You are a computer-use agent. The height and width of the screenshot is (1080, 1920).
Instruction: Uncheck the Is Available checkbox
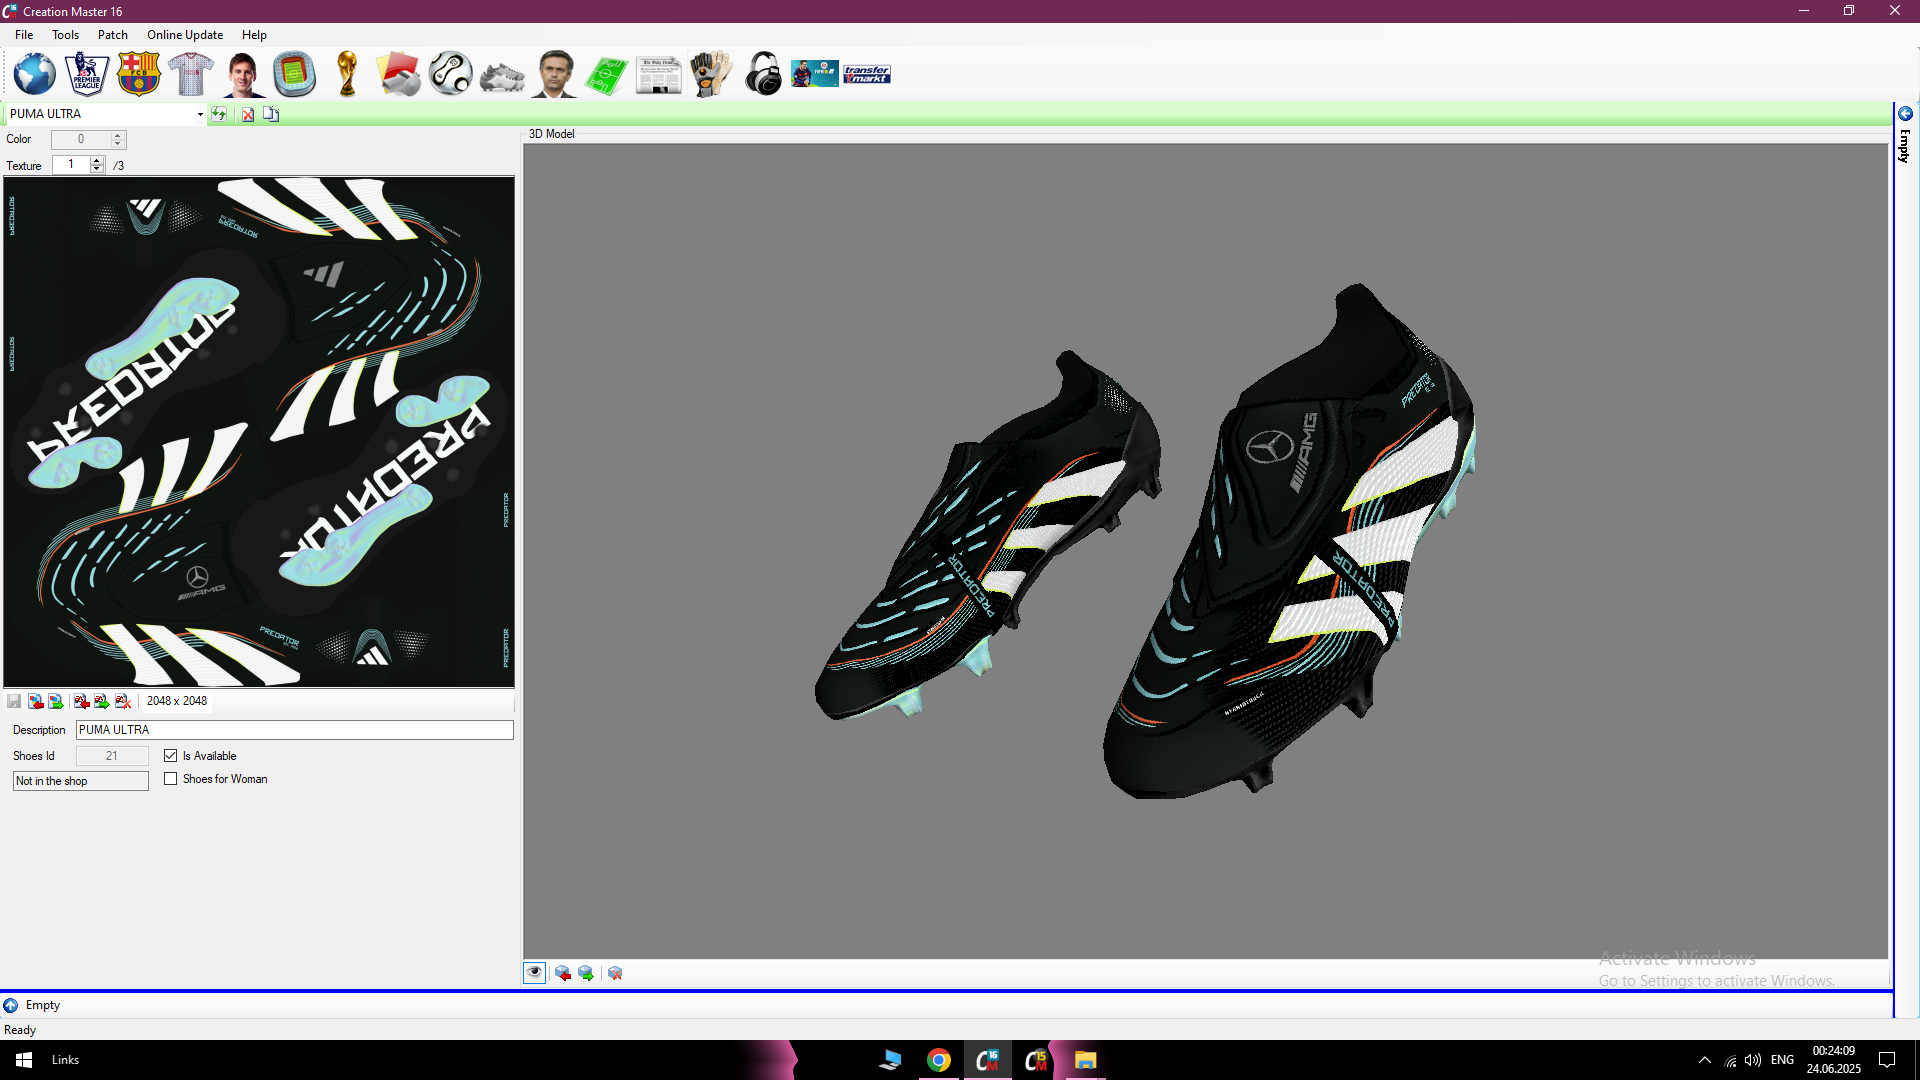(171, 756)
